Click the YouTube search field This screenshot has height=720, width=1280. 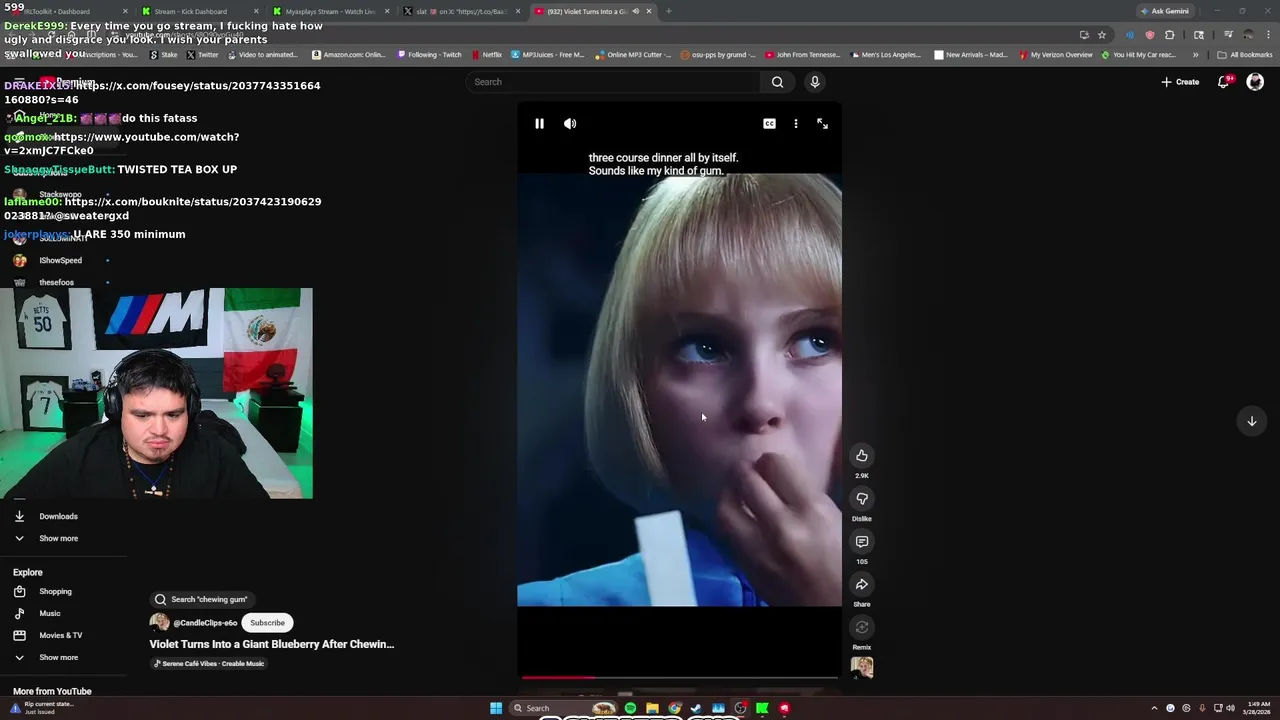coord(612,82)
